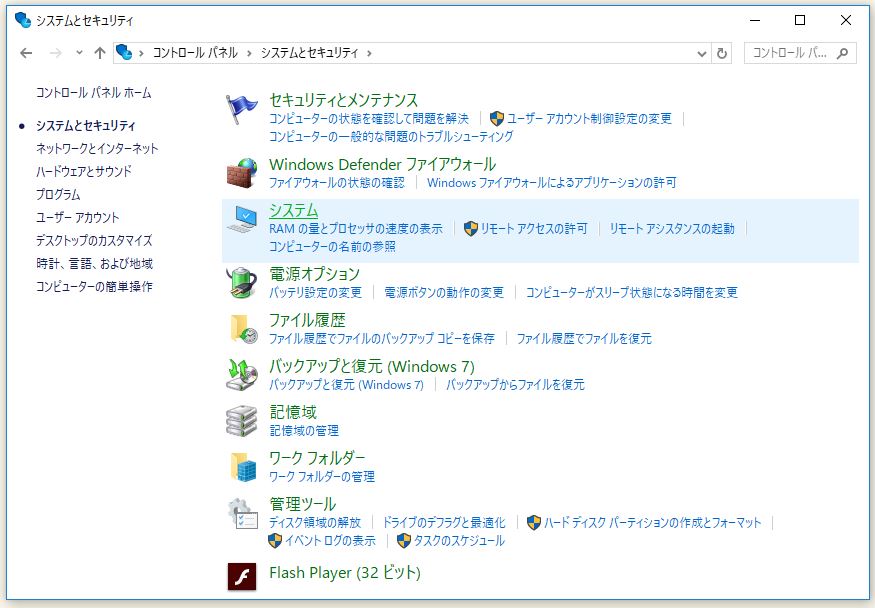Click コンピューターがスリープ状態になる時間を変更
This screenshot has width=875, height=608.
click(632, 292)
